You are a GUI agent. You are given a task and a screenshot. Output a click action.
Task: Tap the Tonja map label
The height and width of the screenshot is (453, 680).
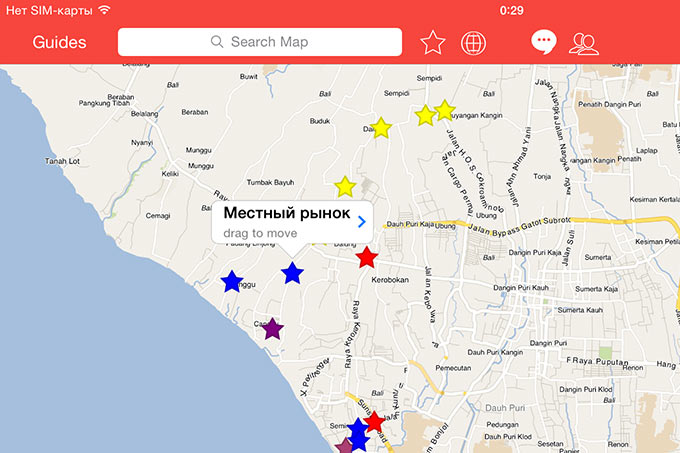click(542, 176)
